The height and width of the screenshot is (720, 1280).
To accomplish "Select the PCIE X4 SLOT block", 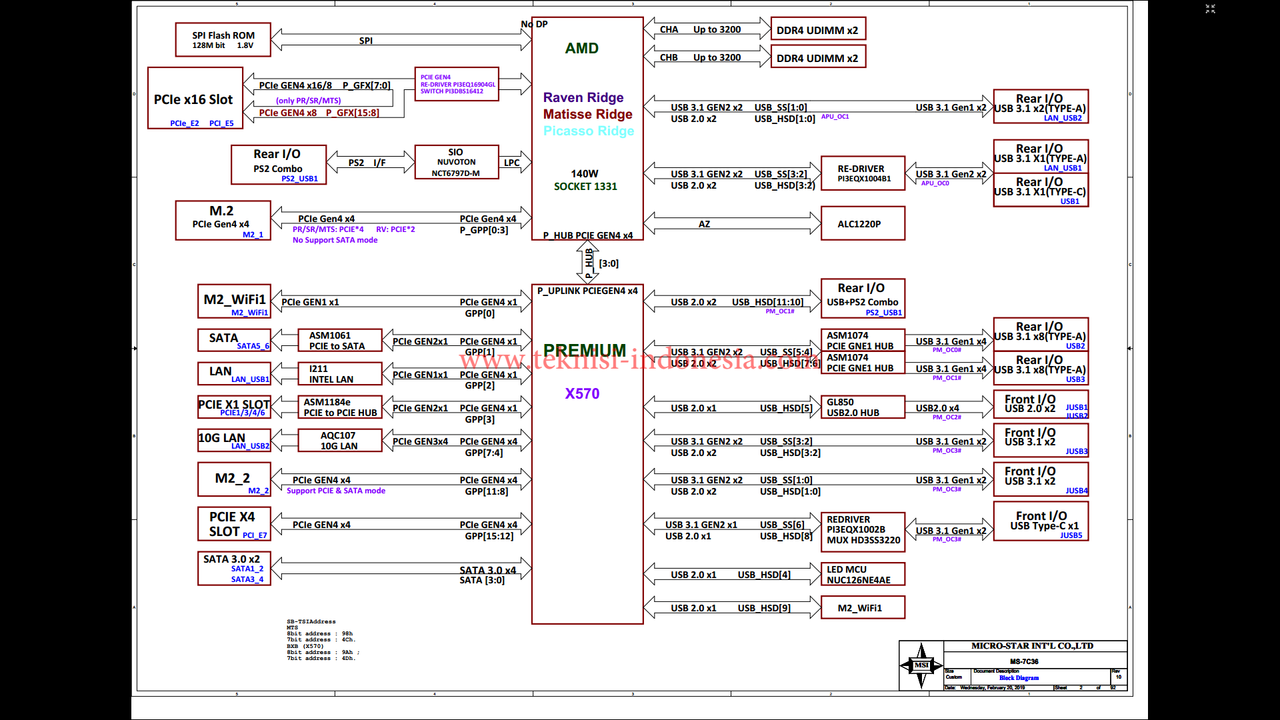I will point(234,525).
